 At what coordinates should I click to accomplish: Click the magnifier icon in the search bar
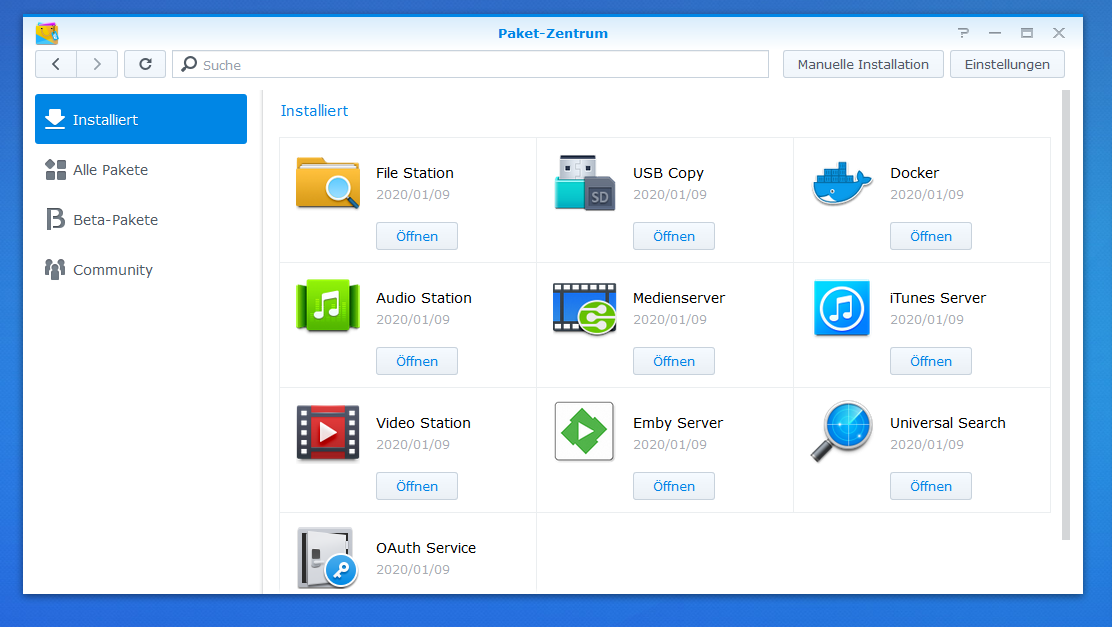189,64
